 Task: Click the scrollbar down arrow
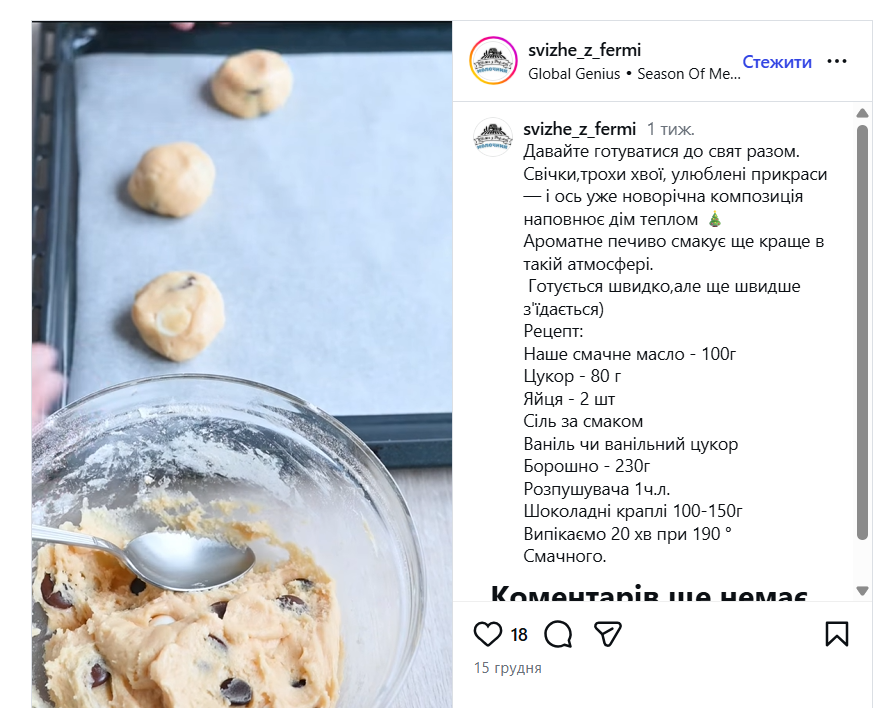(x=862, y=591)
